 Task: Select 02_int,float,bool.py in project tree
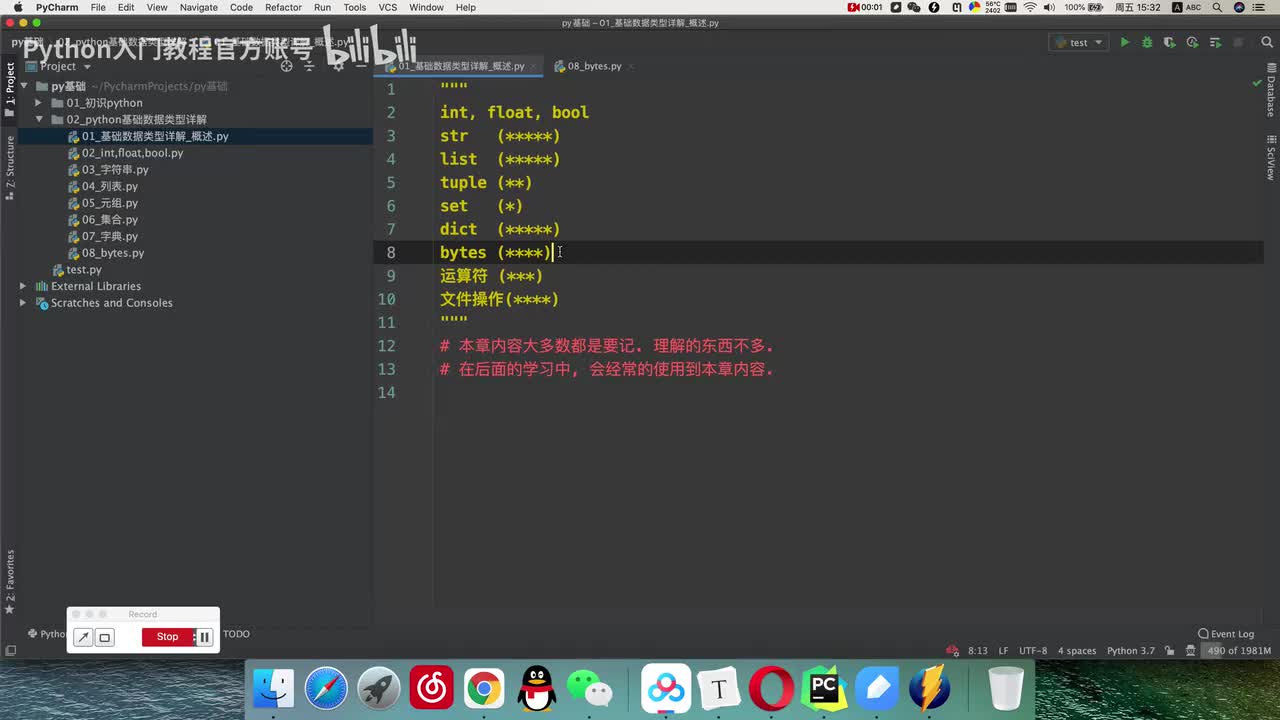[132, 153]
